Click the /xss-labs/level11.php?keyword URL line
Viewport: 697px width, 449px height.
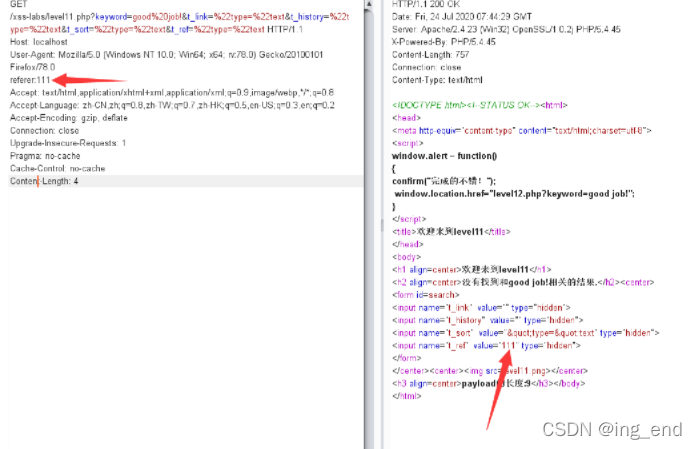point(180,17)
